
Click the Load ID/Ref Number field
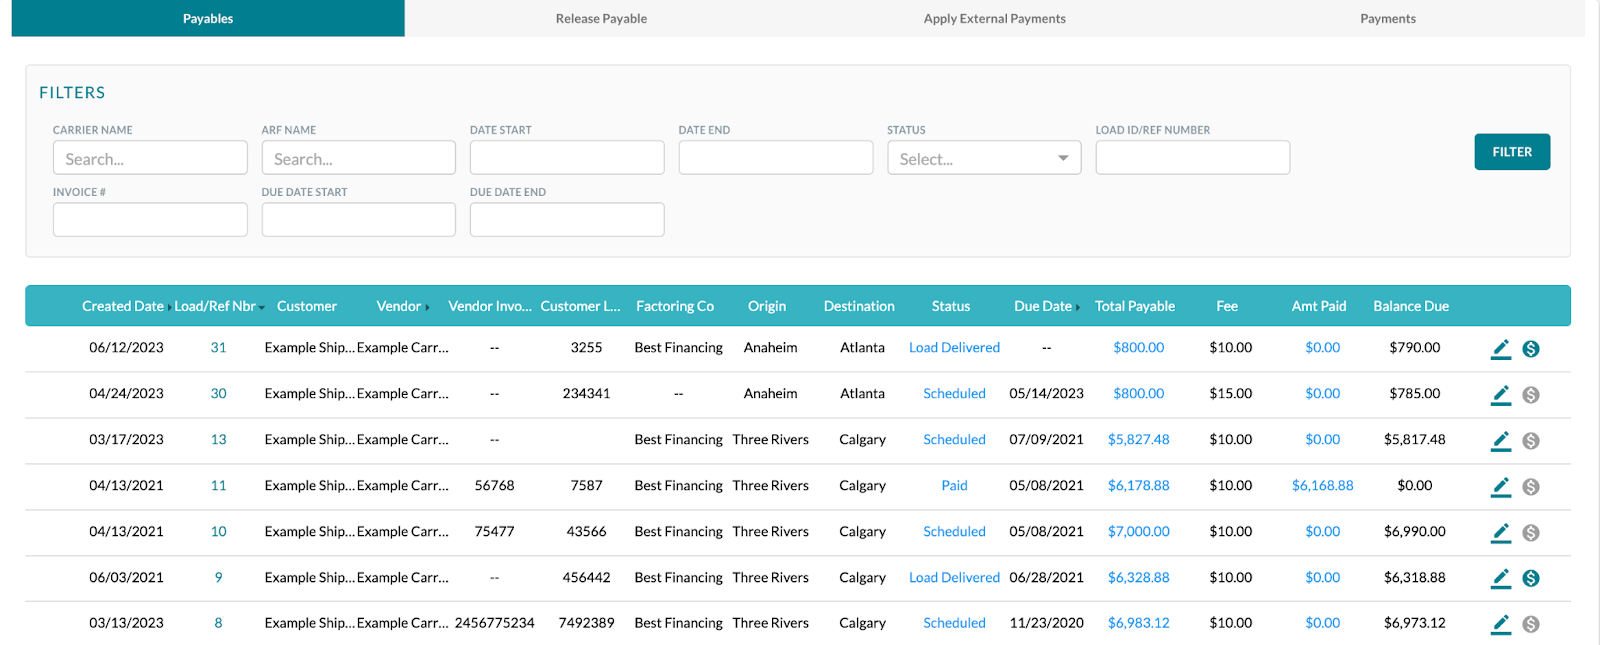pos(1193,158)
